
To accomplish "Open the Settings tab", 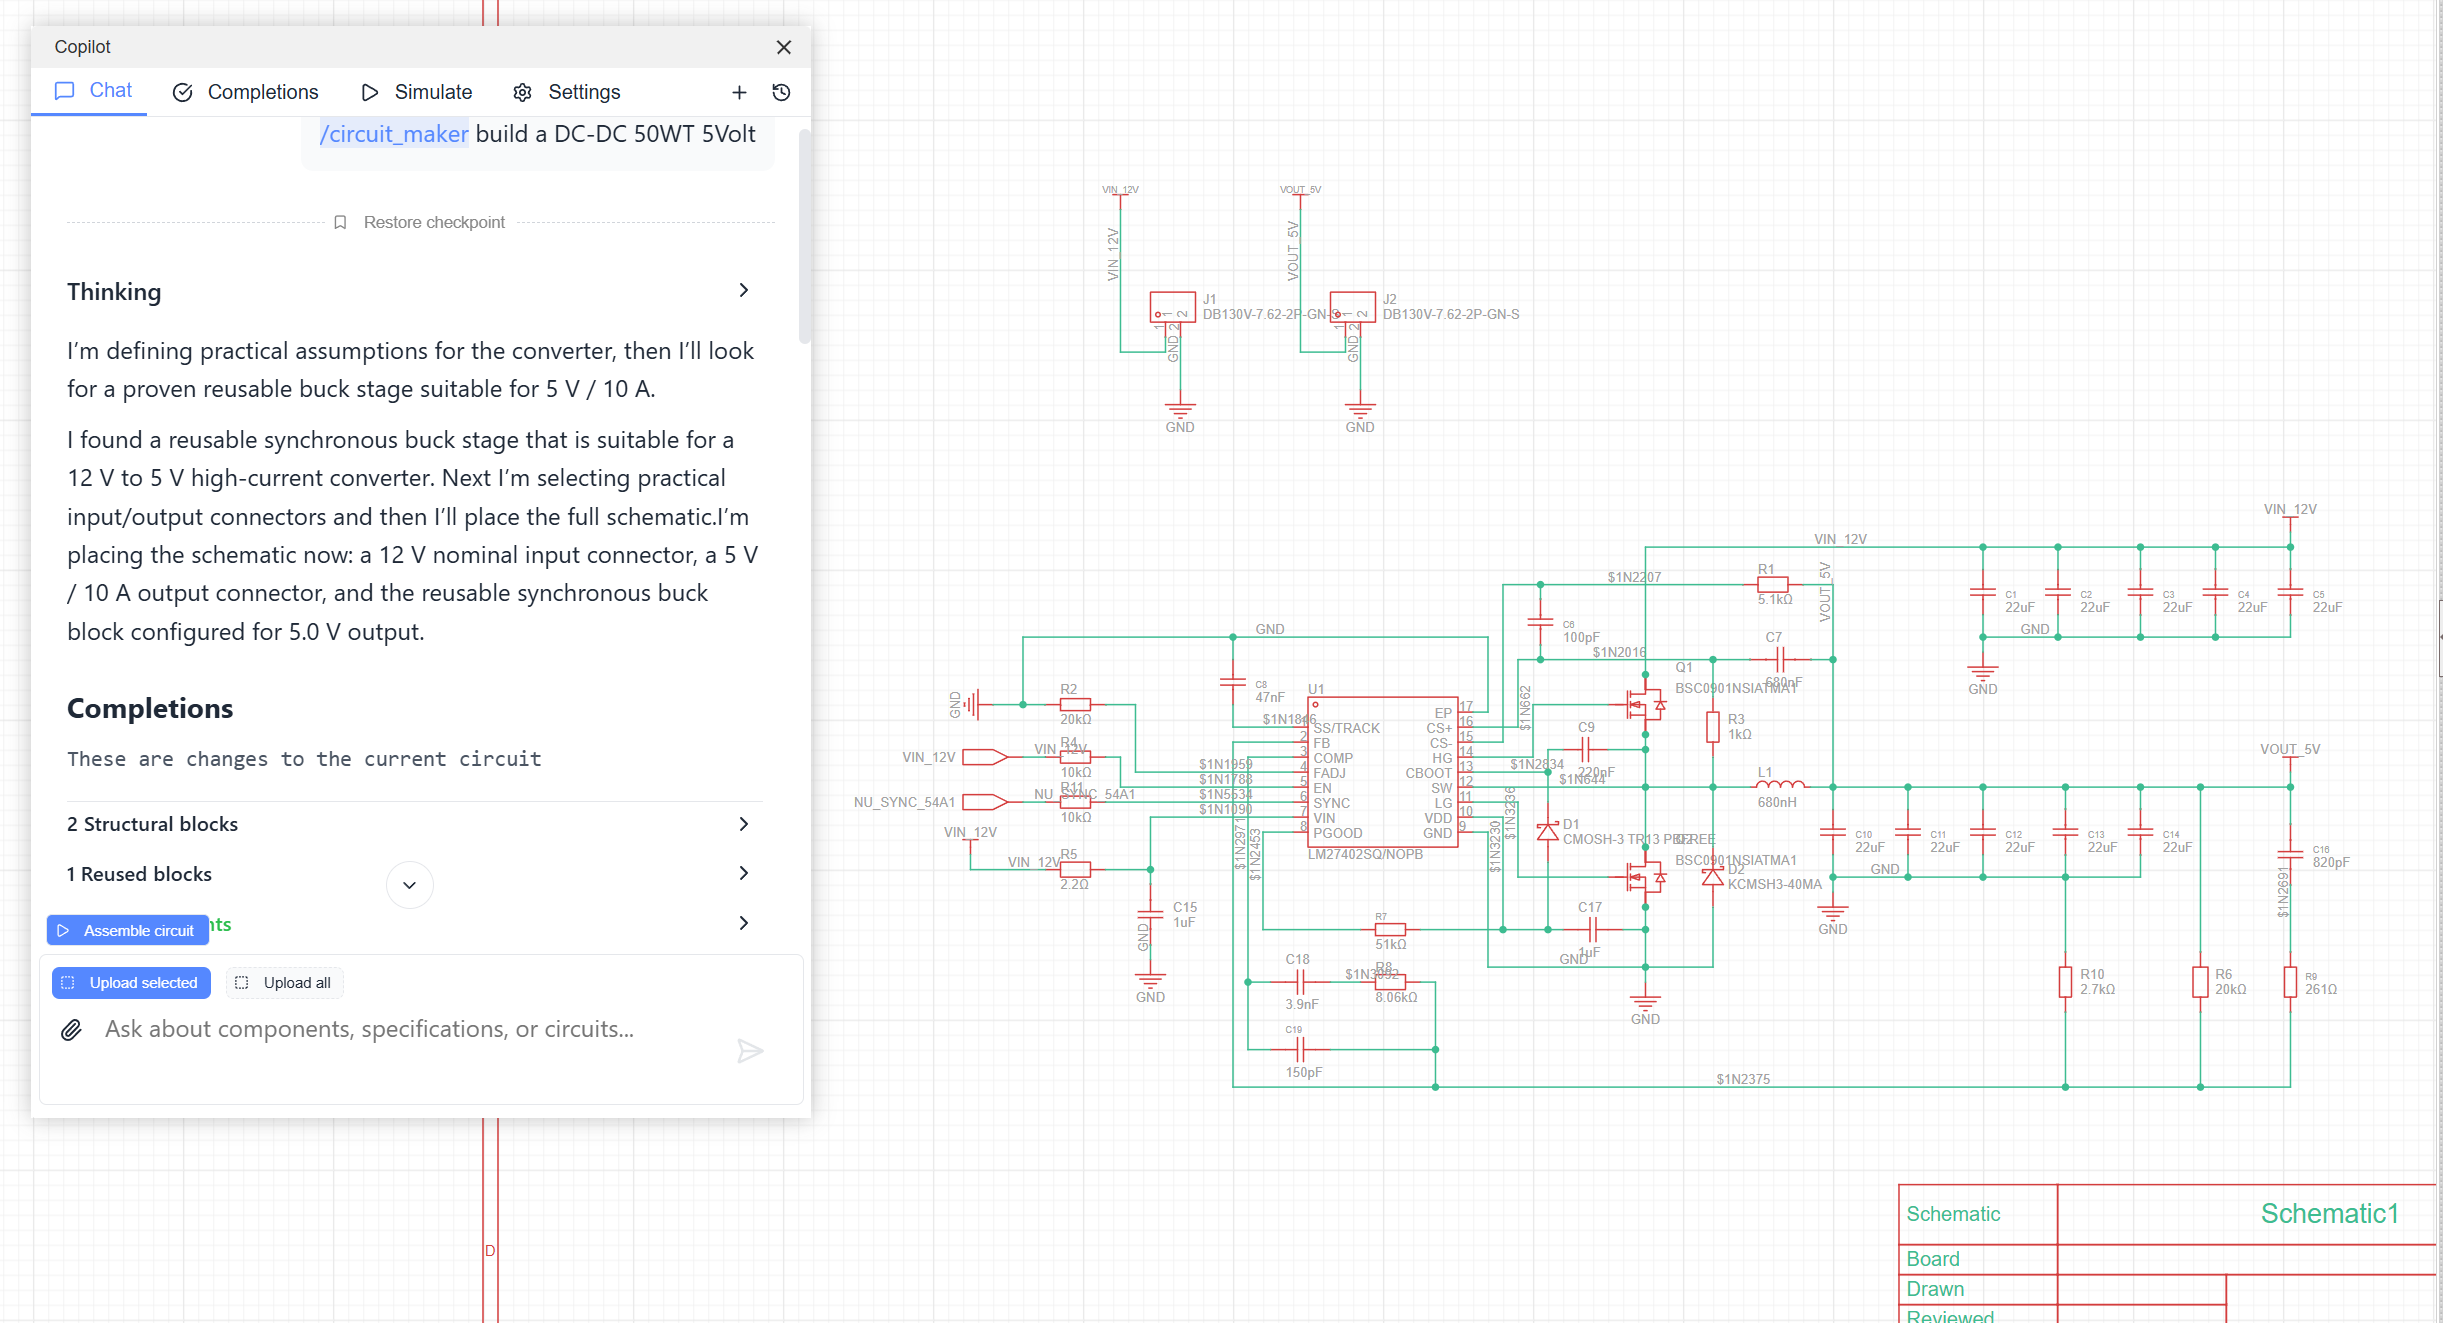I will pos(567,92).
